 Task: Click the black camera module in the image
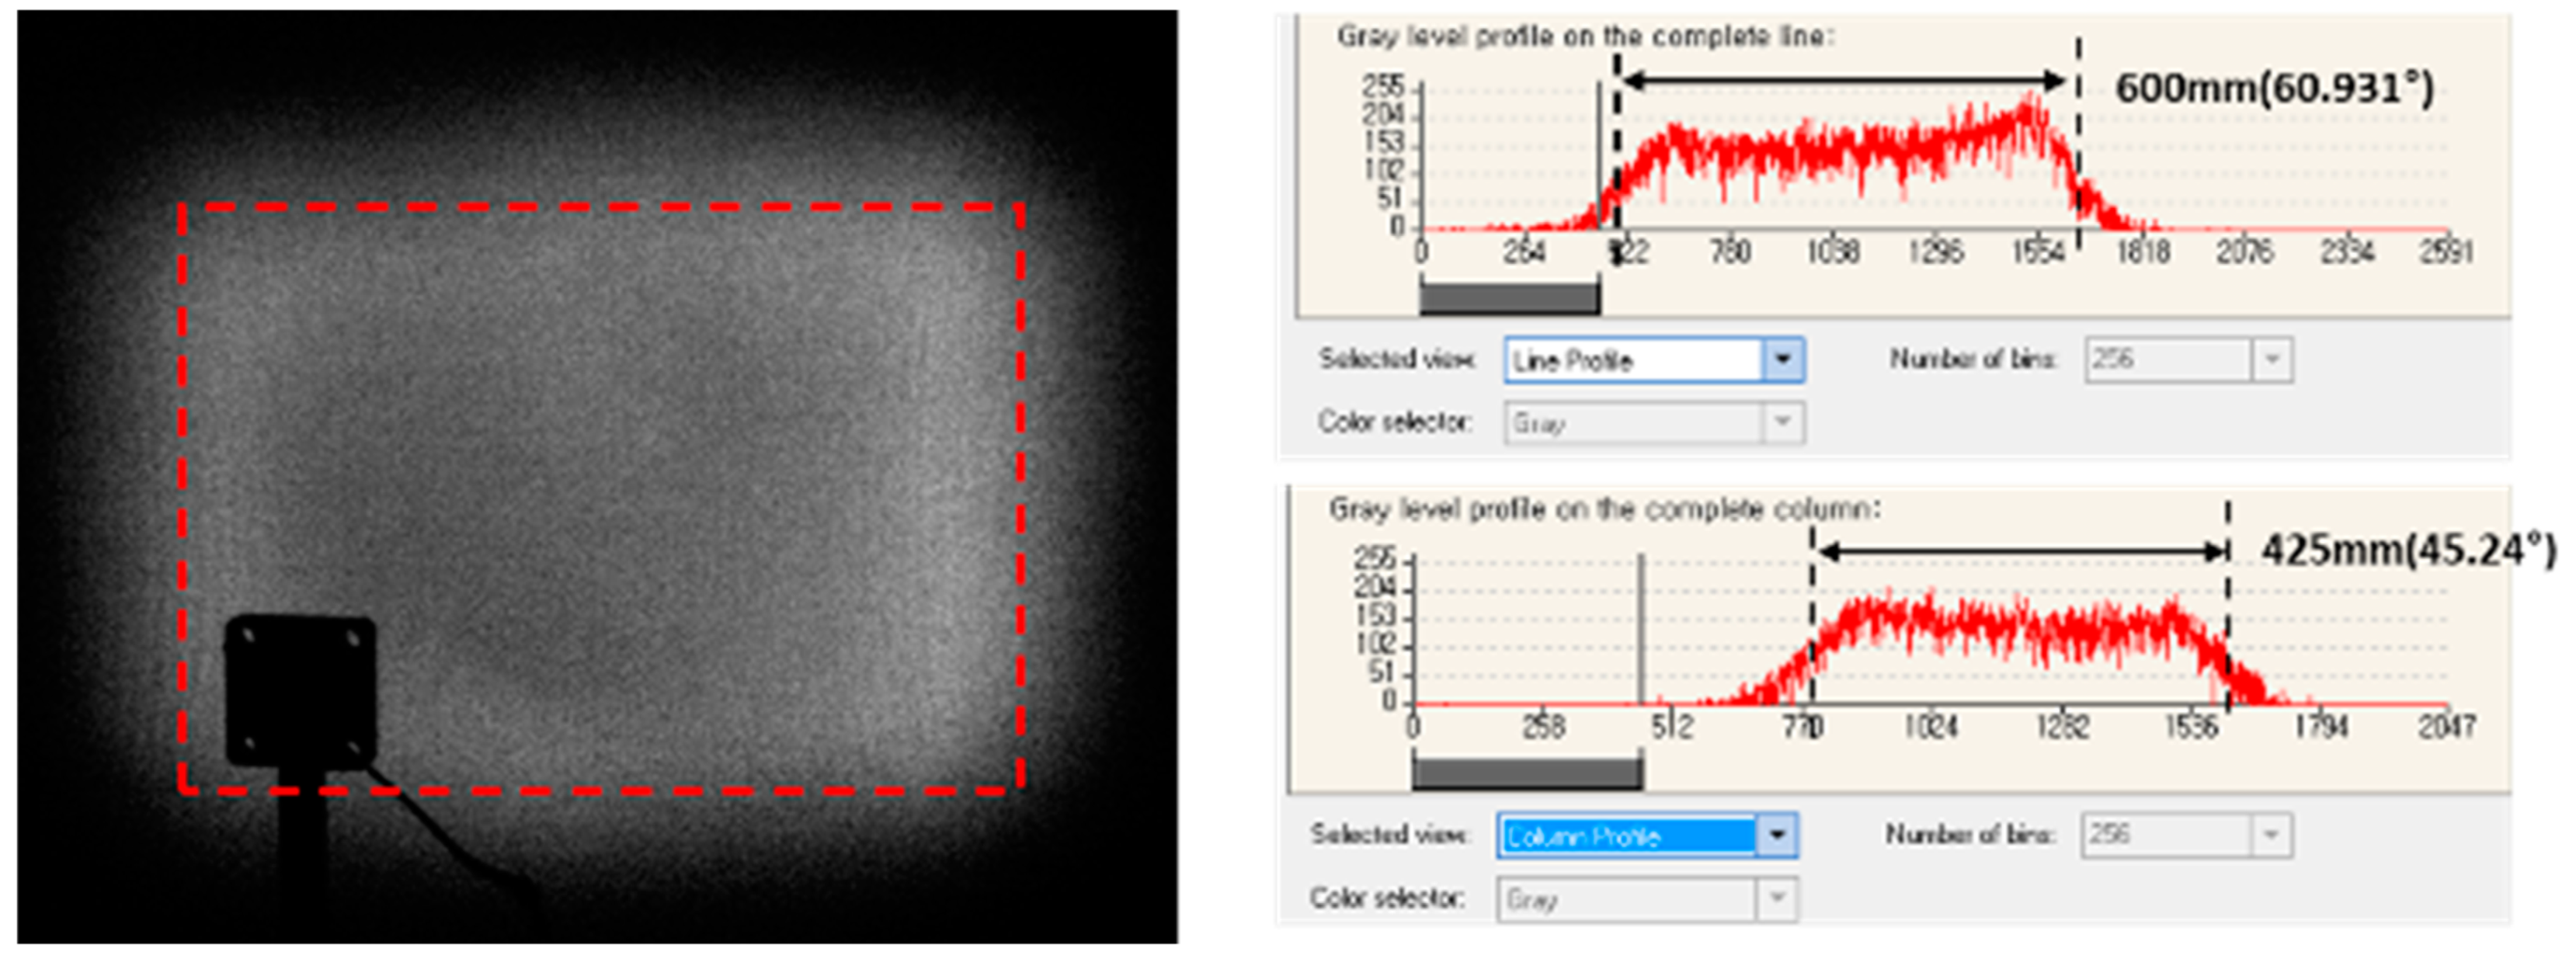coord(300,690)
